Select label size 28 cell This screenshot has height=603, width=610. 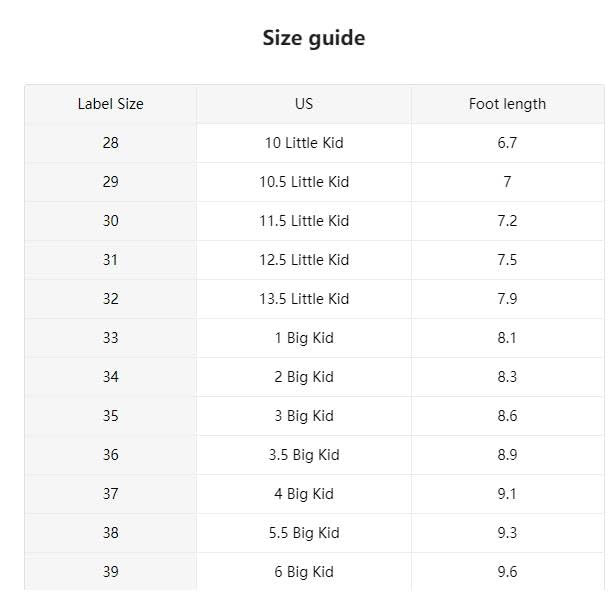tap(110, 143)
